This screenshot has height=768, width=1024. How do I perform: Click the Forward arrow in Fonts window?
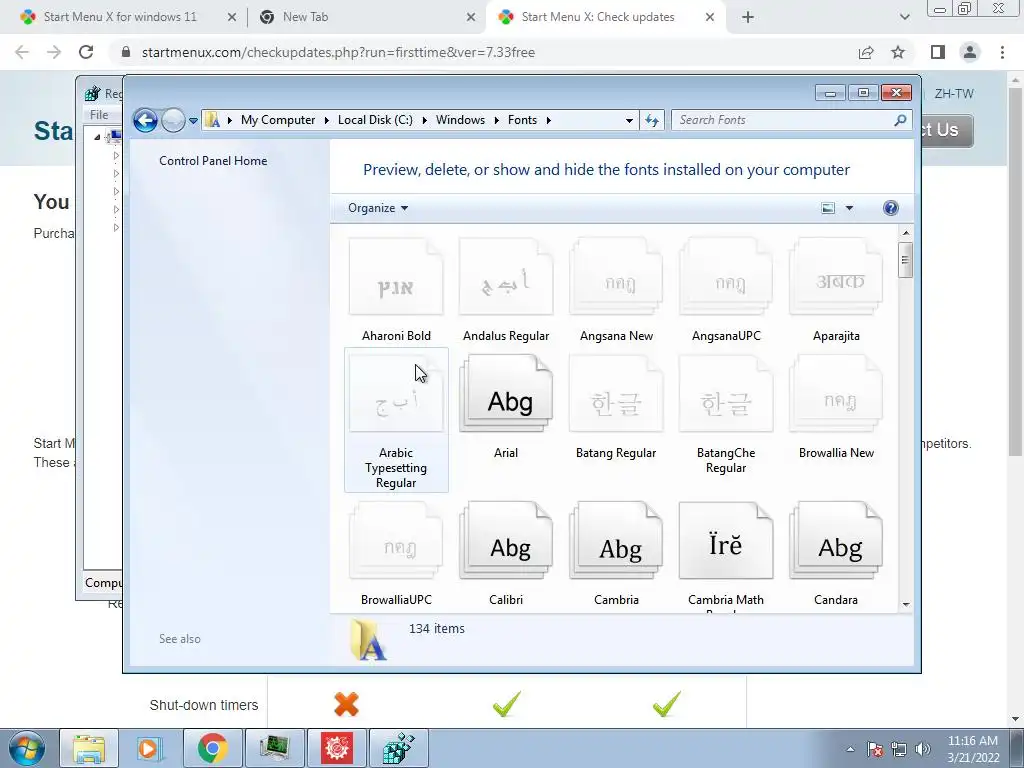click(173, 120)
